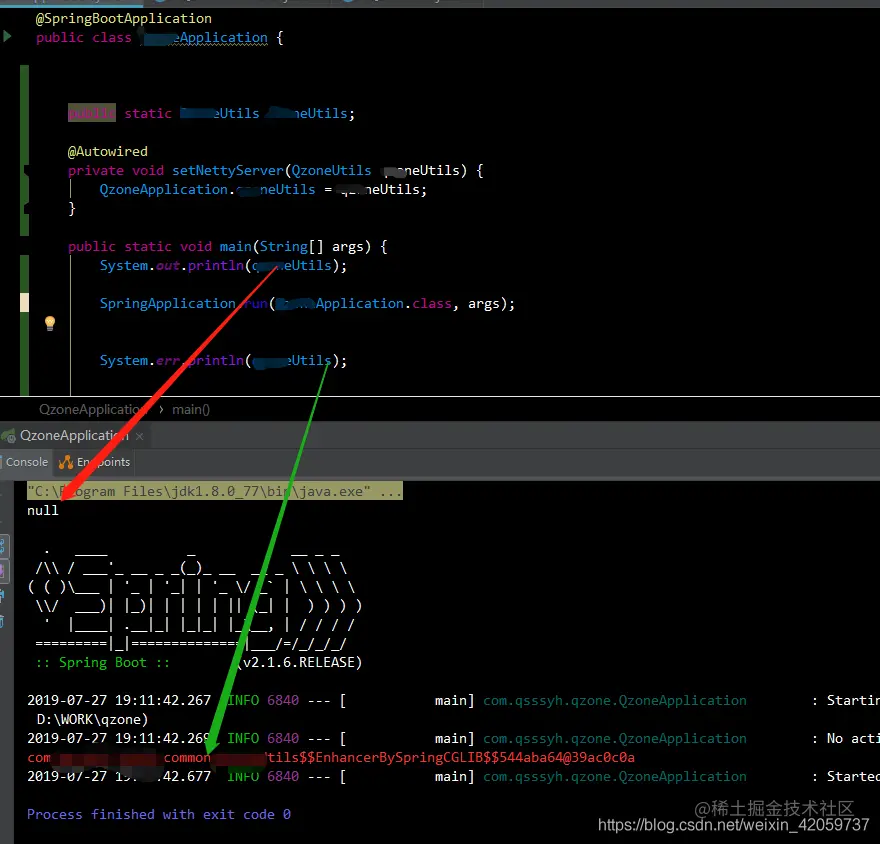
Task: Click the 'null' output line in console
Action: click(x=43, y=510)
